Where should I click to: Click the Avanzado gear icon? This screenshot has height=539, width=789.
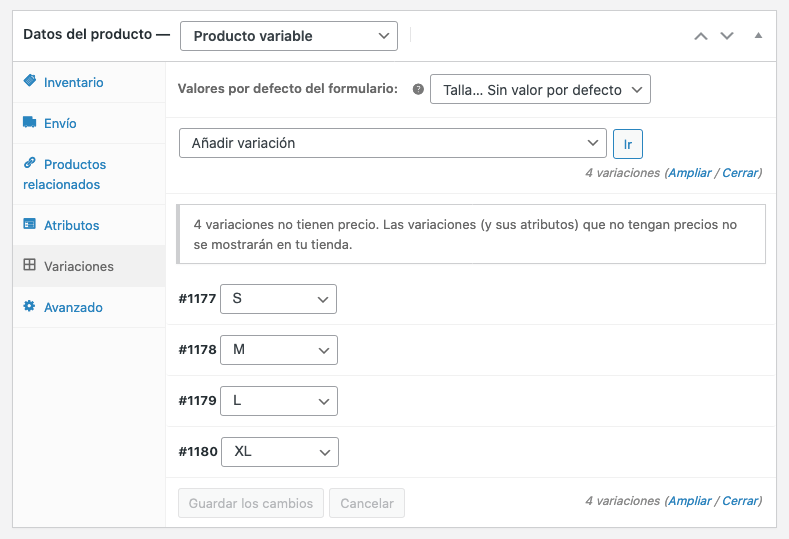point(30,306)
